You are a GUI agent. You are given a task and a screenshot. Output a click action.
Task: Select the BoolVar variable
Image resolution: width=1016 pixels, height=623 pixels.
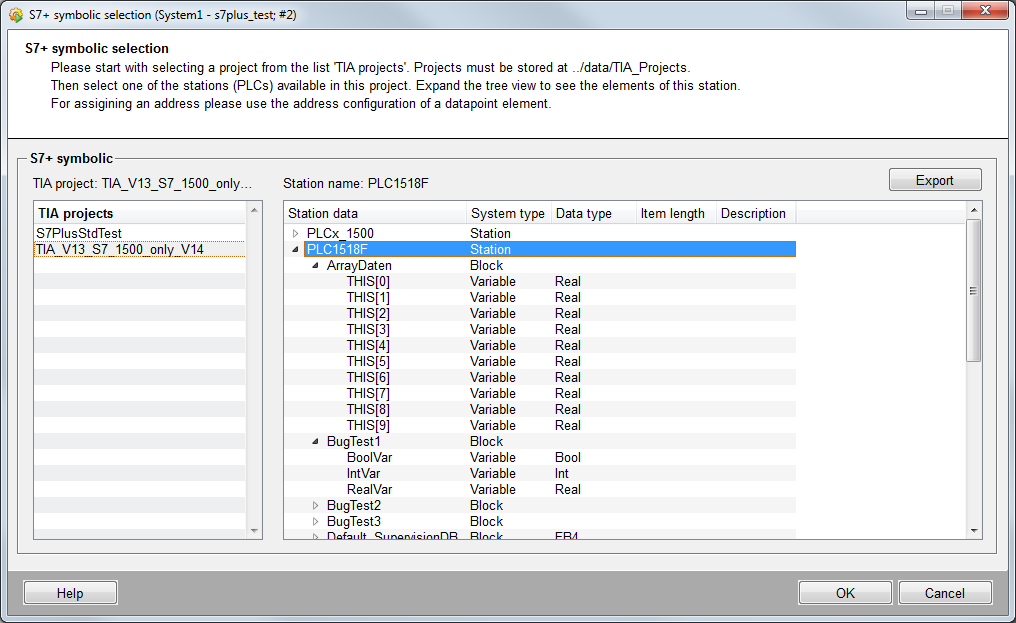366,458
